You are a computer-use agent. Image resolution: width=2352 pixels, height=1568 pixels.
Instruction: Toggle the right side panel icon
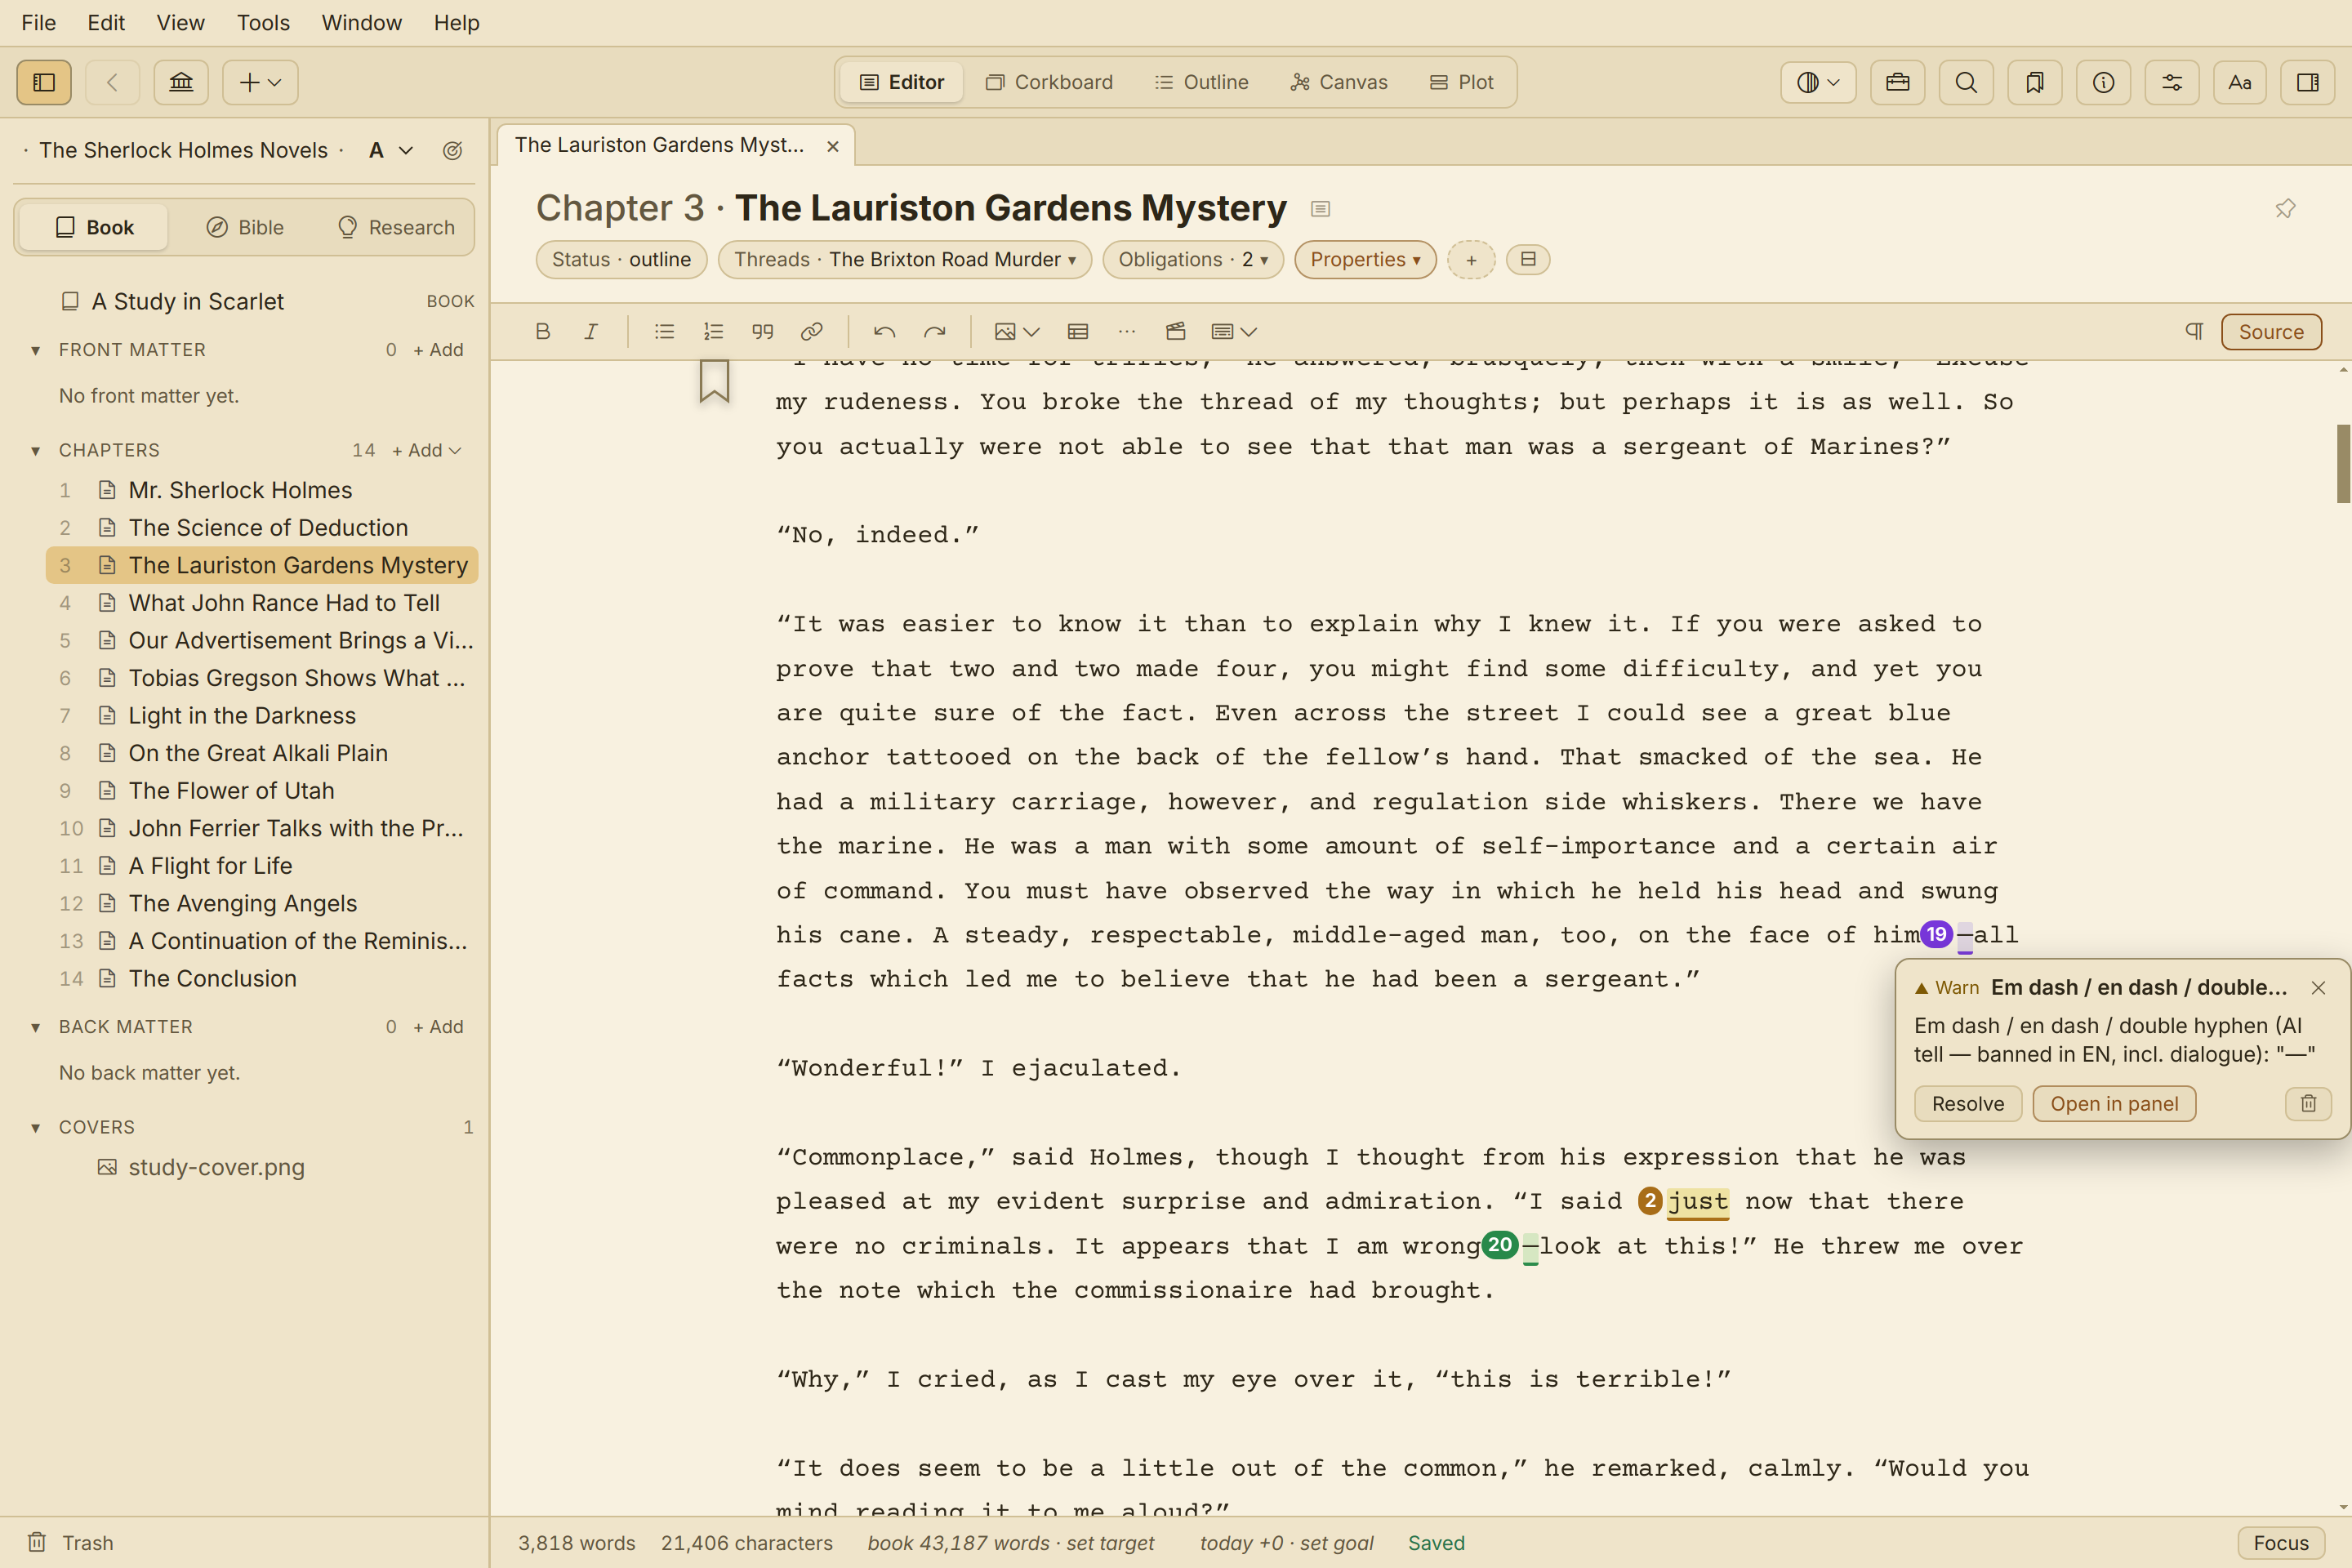2308,82
